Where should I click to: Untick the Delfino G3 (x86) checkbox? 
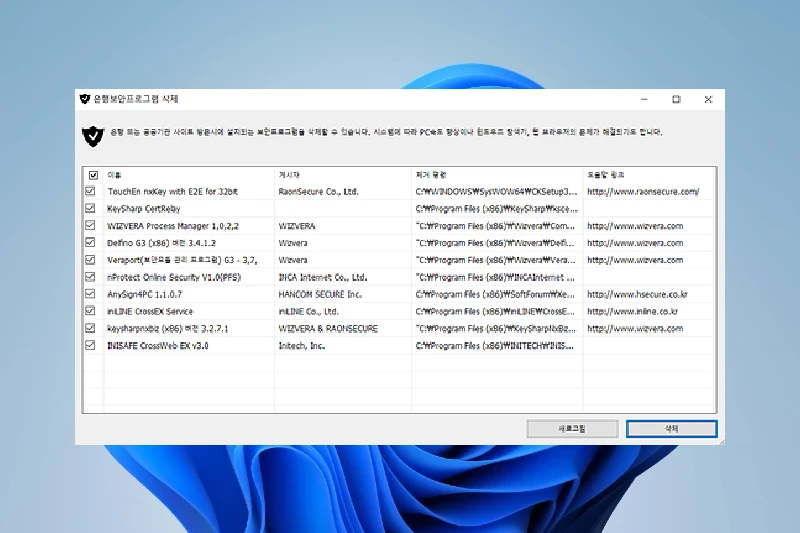(91, 243)
